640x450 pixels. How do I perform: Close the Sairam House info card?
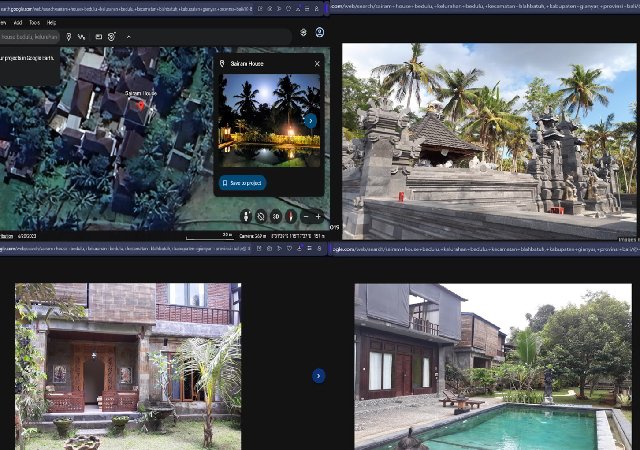tap(317, 64)
